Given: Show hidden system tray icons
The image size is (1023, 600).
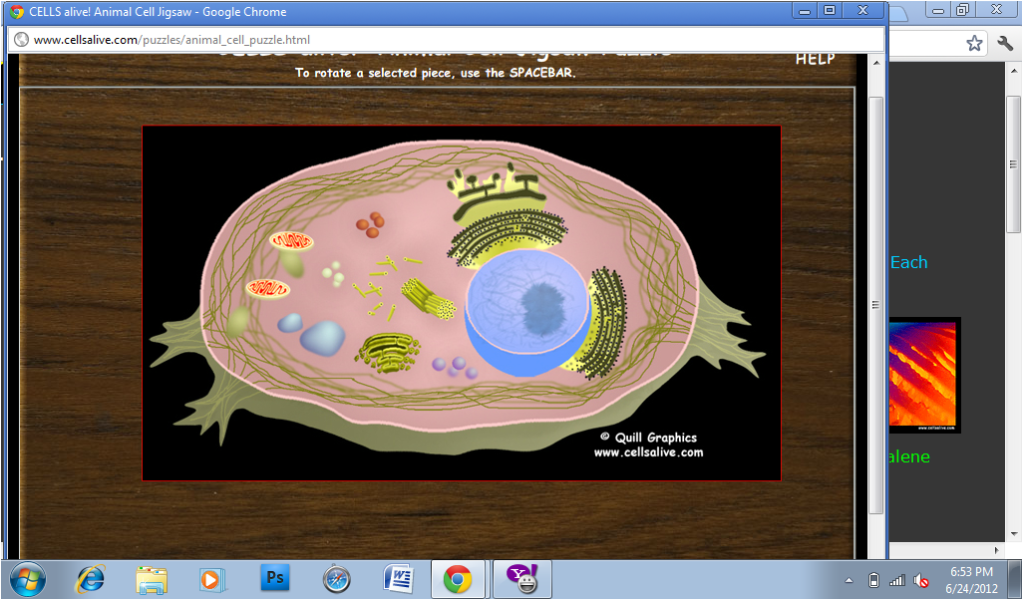Looking at the screenshot, I should 849,580.
